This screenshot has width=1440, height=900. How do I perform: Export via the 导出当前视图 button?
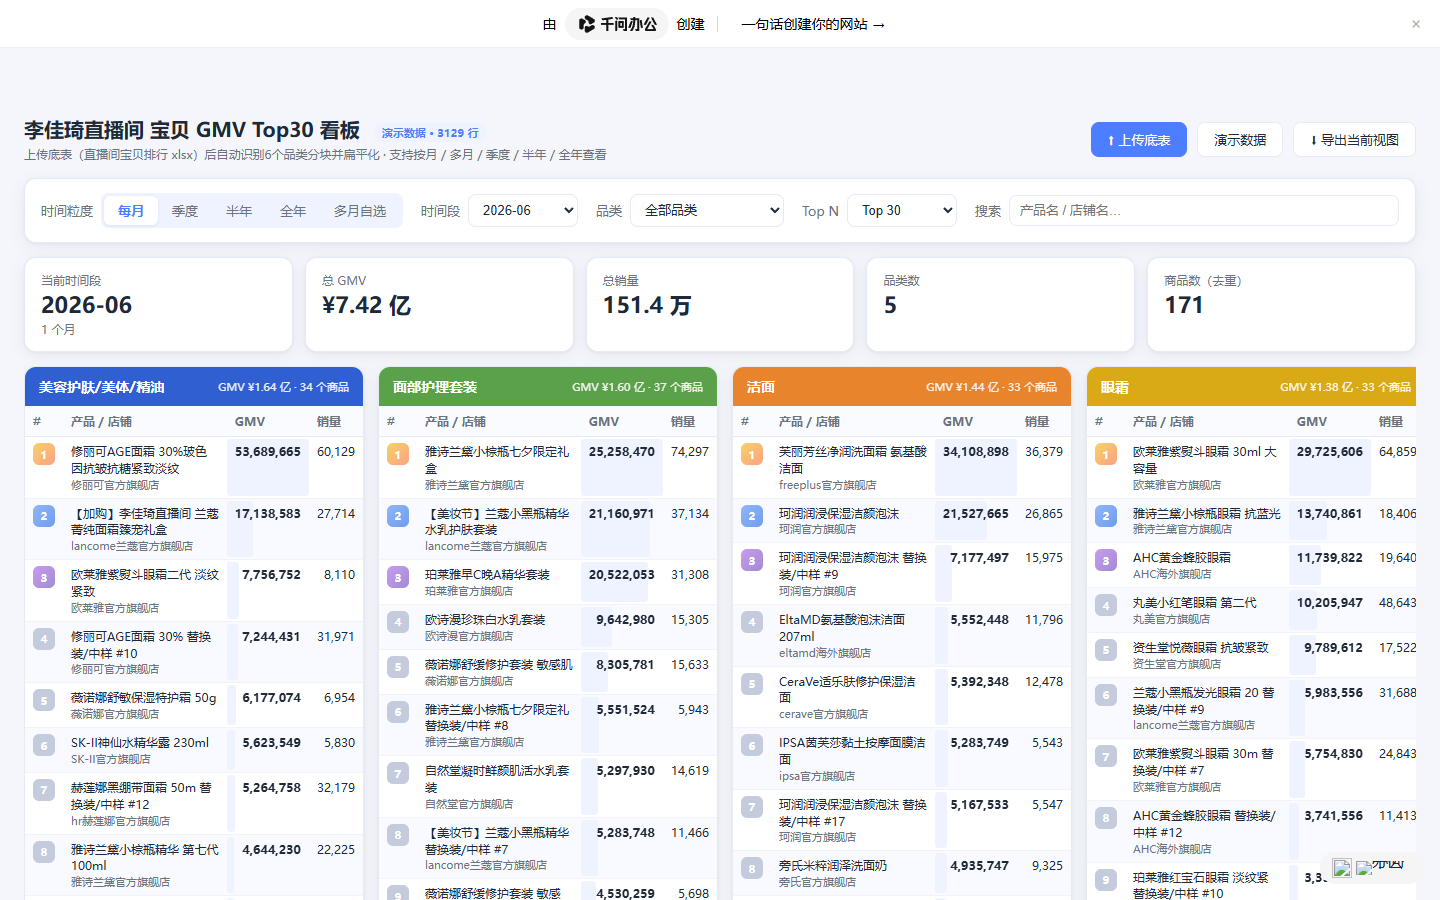[1354, 140]
